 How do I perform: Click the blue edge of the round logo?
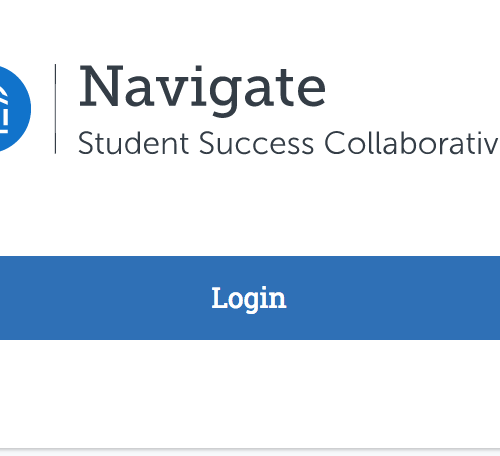[26, 109]
